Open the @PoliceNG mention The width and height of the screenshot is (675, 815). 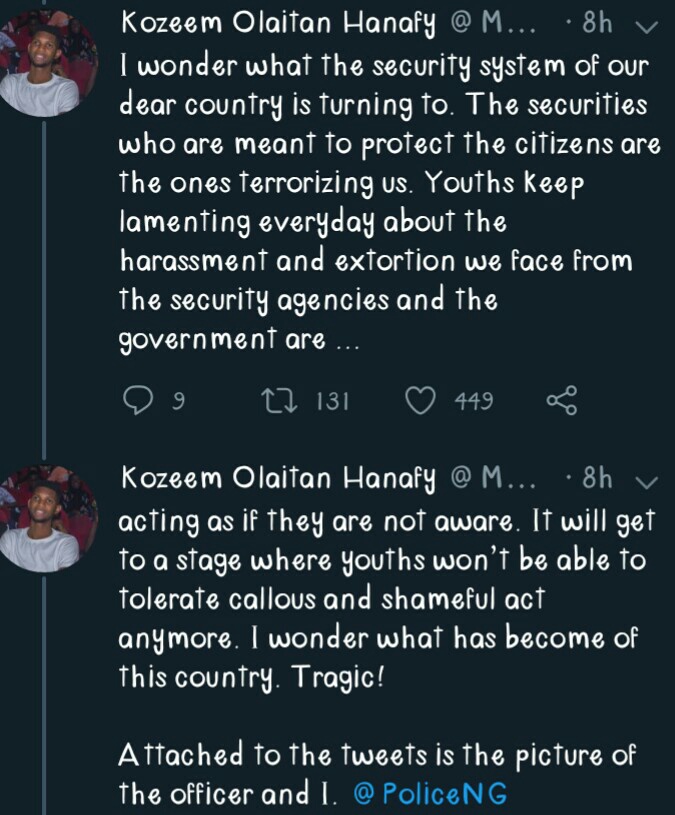pyautogui.click(x=431, y=795)
